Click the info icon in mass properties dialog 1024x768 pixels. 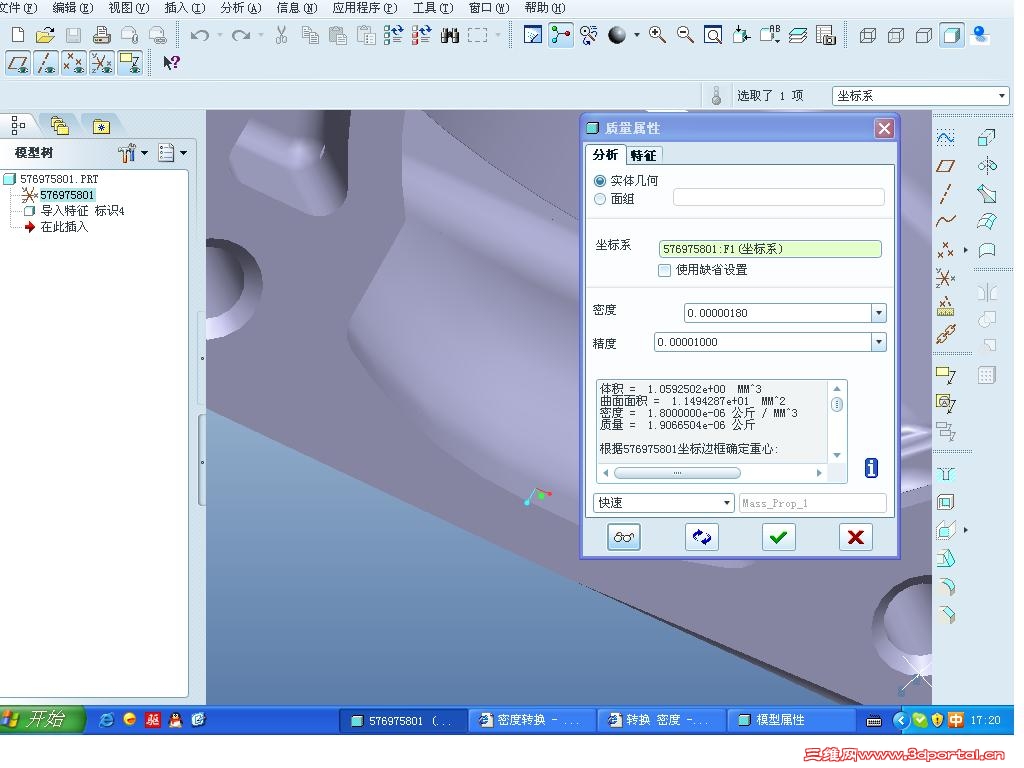point(871,468)
